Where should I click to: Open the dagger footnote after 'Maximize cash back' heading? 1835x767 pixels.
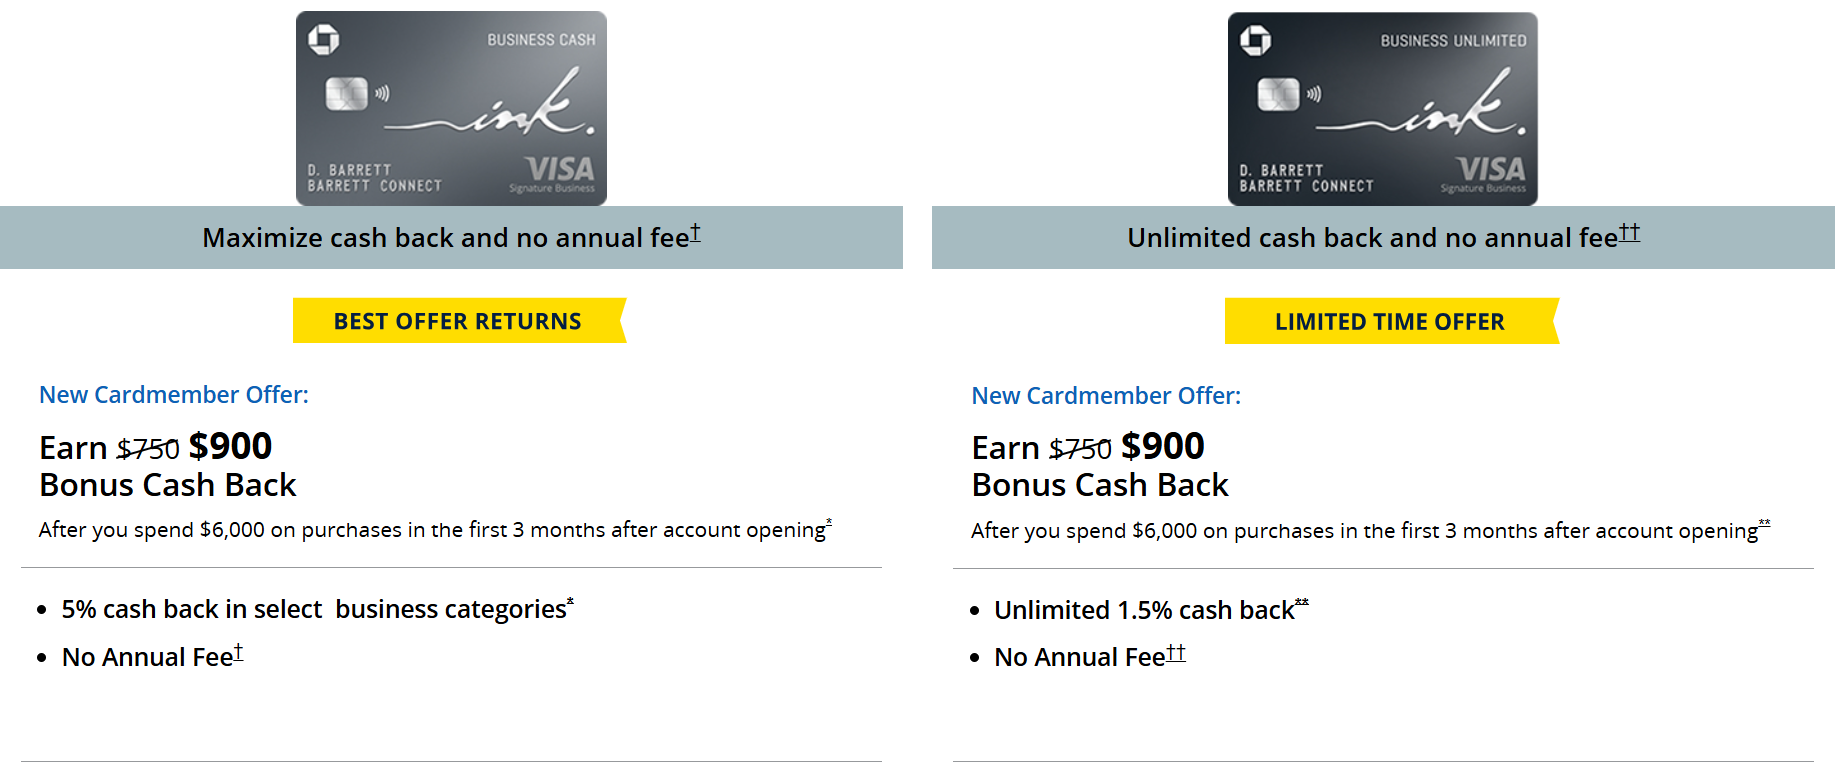click(695, 233)
